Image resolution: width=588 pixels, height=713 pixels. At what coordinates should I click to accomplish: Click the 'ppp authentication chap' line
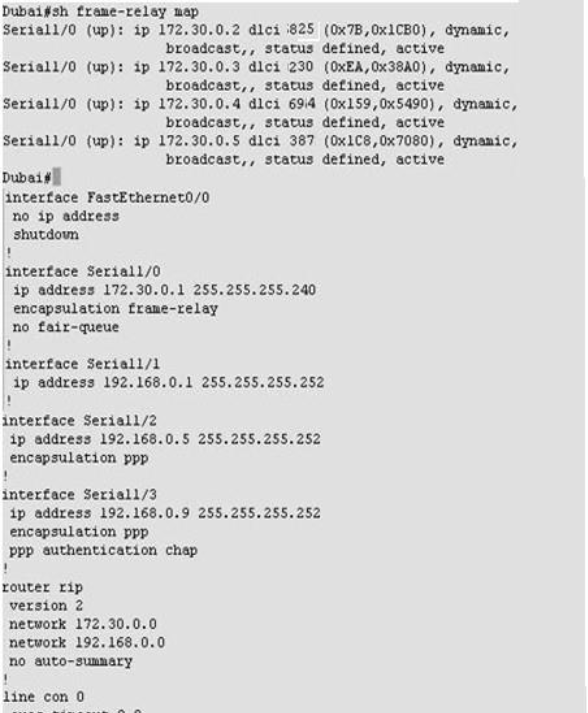[103, 551]
